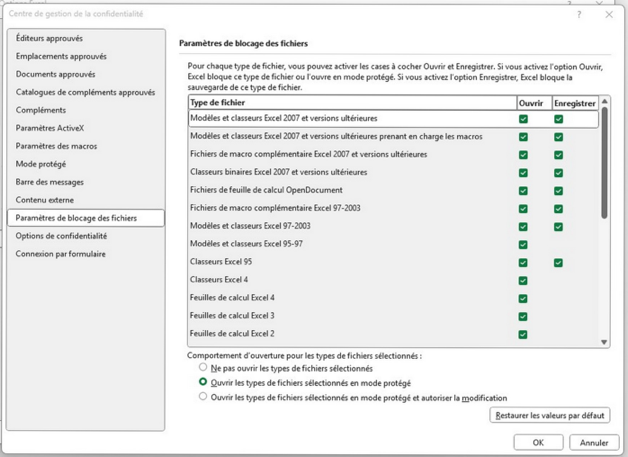Viewport: 628px width, 457px height.
Task: Select row Classeurs Excel 95
Action: point(393,262)
